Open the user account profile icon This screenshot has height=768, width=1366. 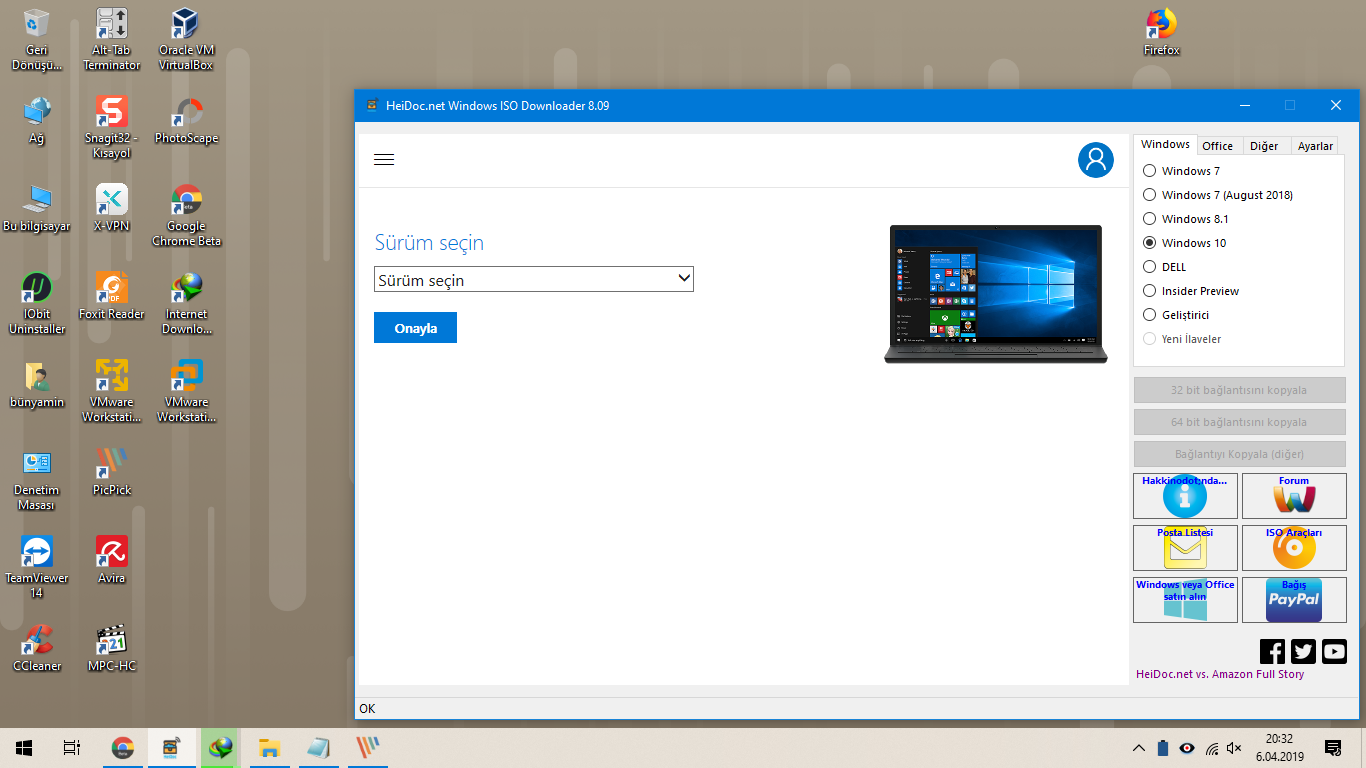[1096, 160]
